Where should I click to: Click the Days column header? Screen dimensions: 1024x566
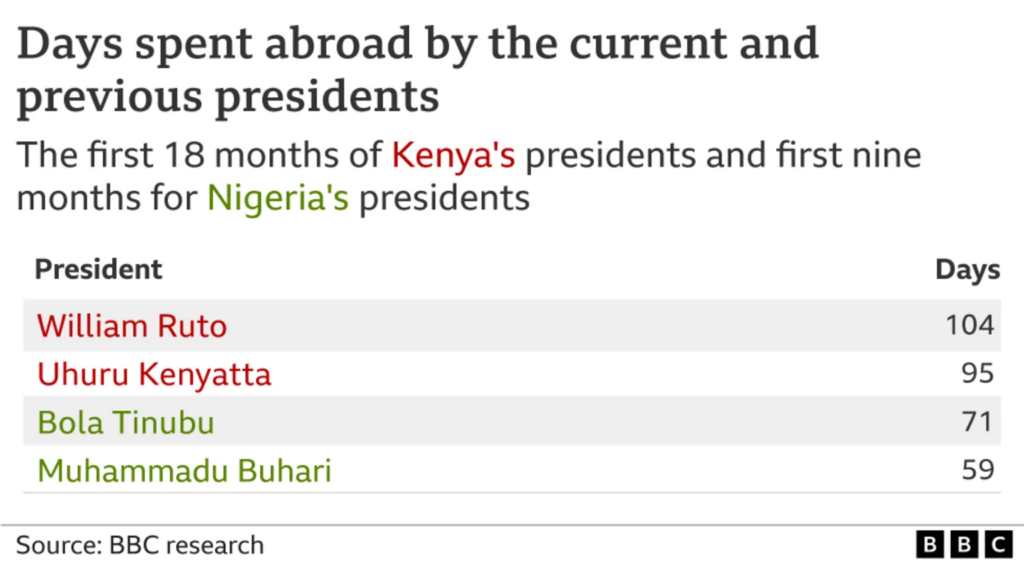[x=967, y=269]
